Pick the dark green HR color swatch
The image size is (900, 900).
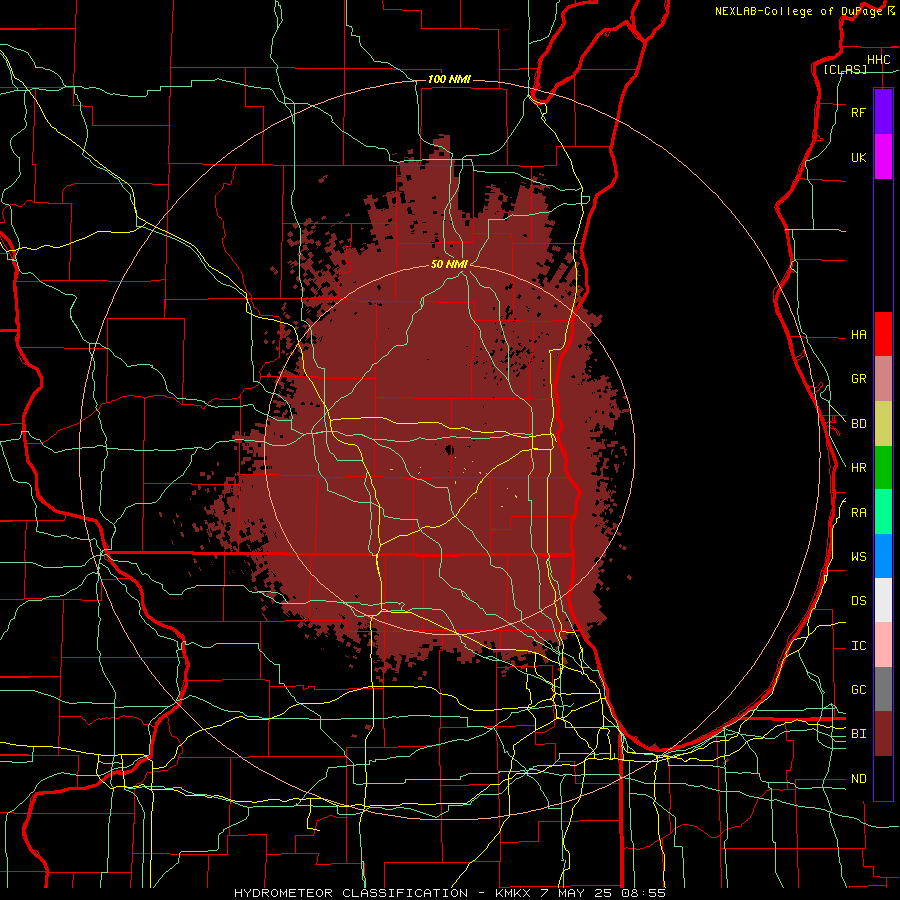(x=883, y=468)
